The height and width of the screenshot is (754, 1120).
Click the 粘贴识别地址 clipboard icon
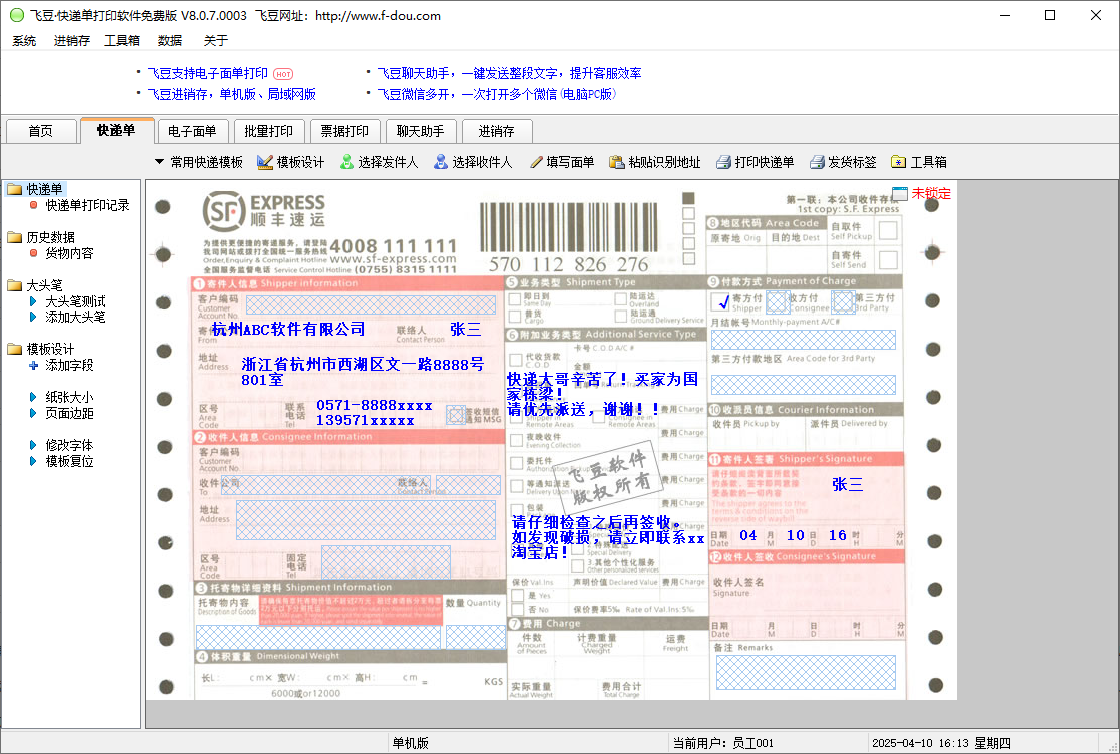point(618,162)
